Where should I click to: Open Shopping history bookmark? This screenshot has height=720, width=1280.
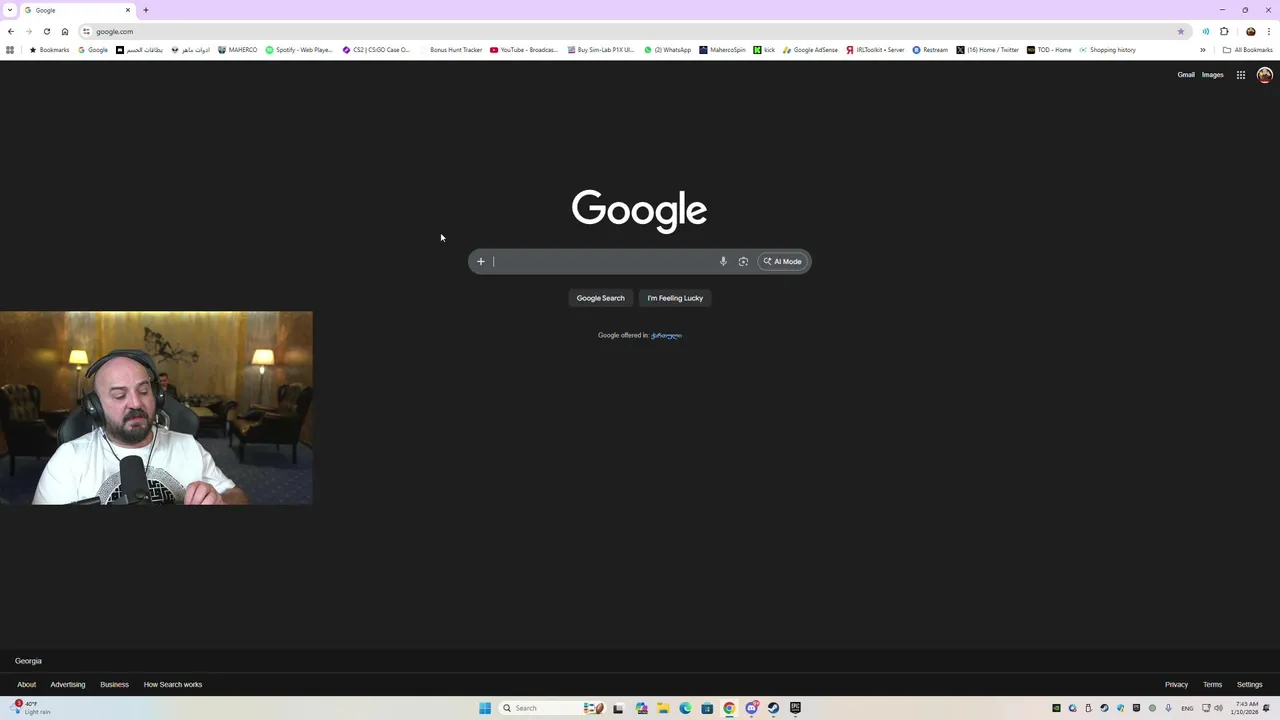[x=1108, y=50]
